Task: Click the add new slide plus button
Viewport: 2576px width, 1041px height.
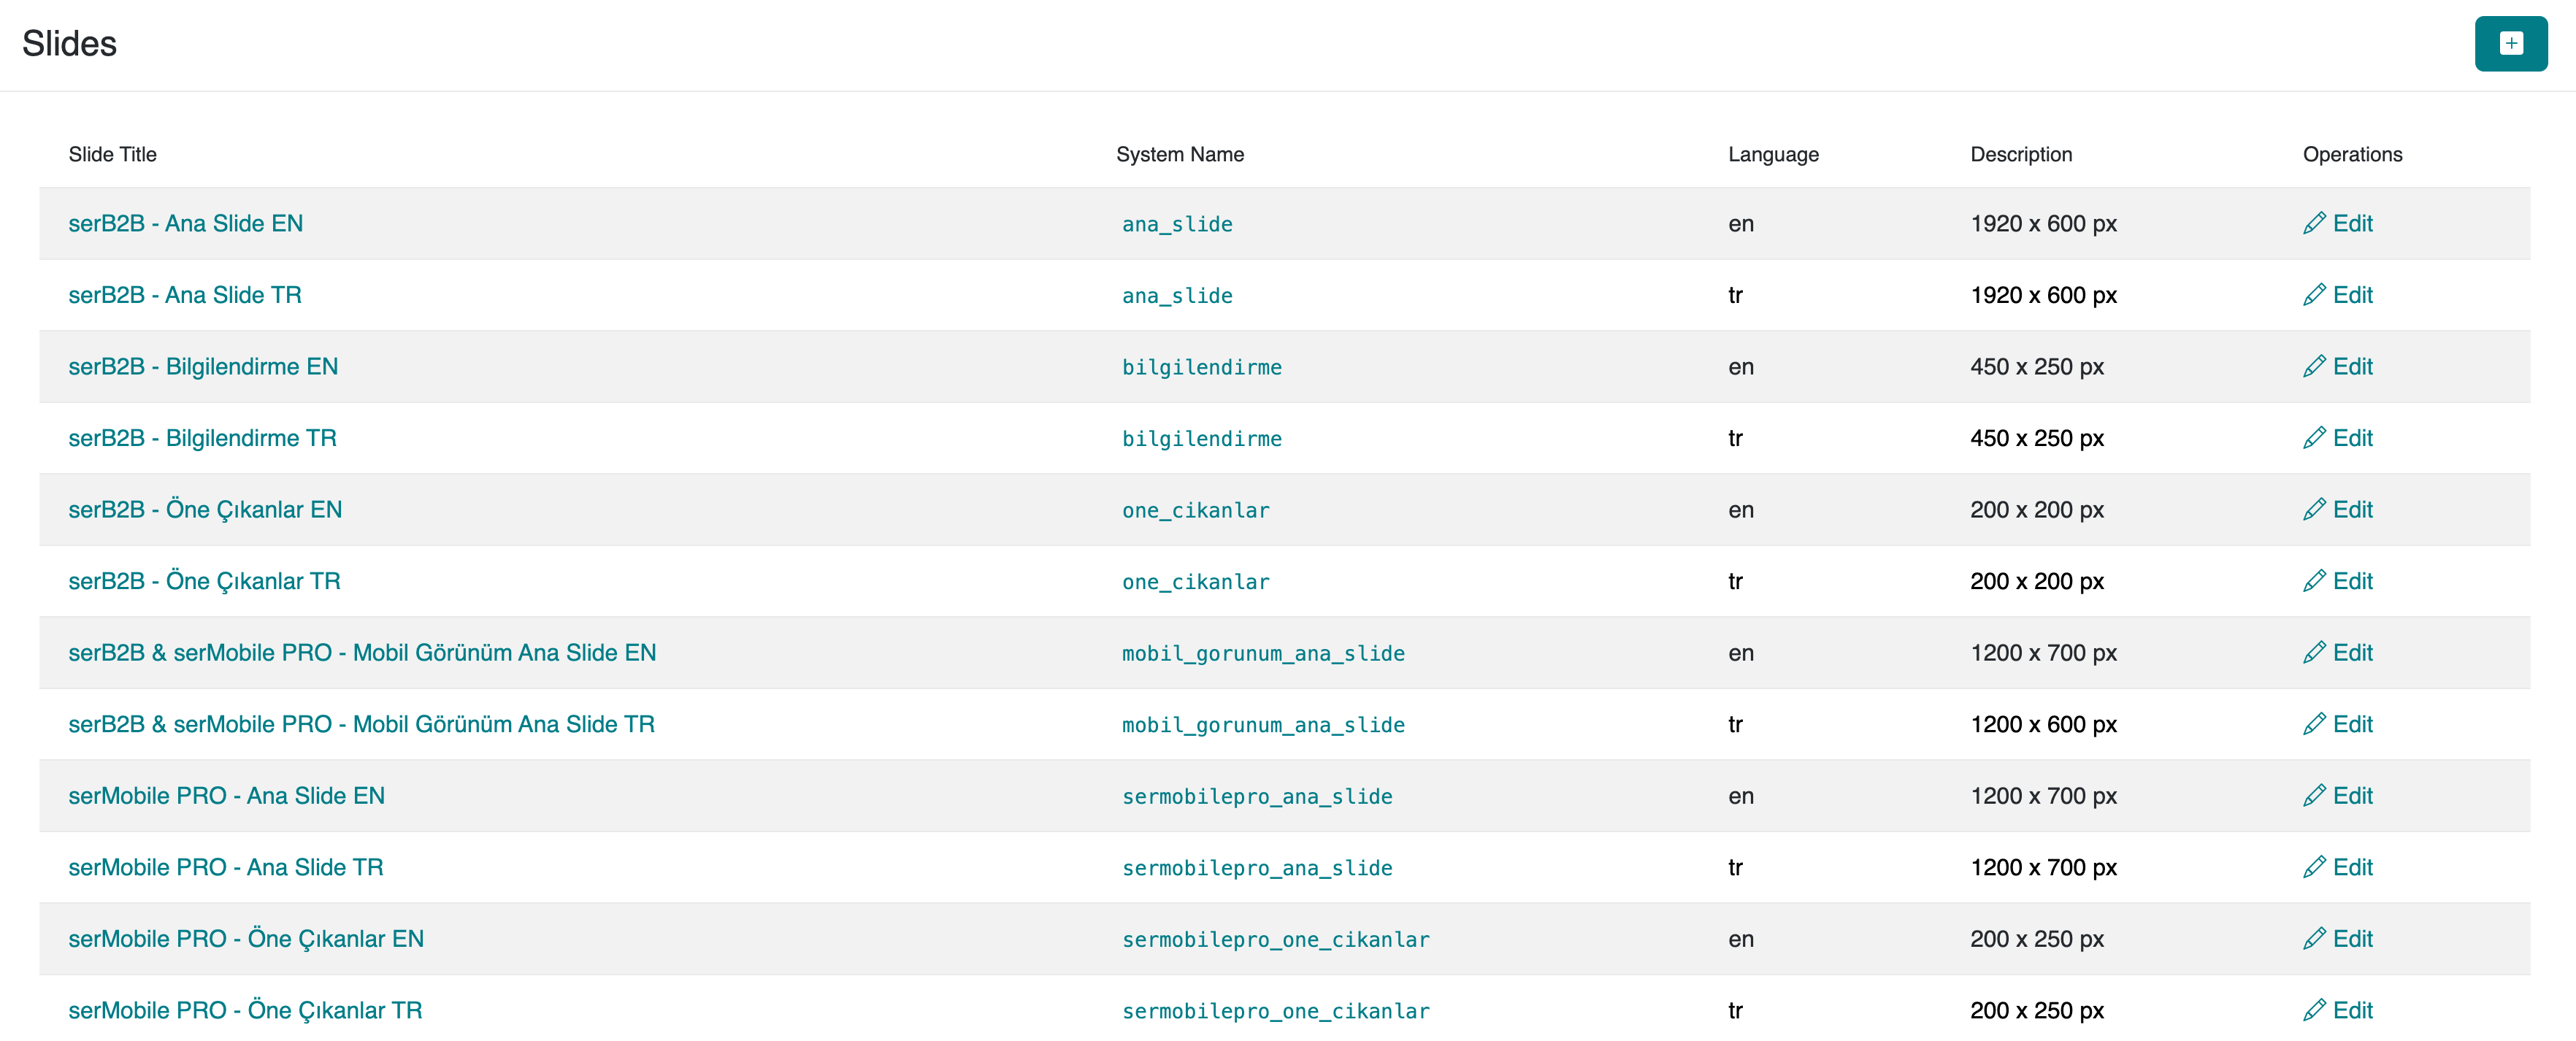Action: tap(2510, 43)
